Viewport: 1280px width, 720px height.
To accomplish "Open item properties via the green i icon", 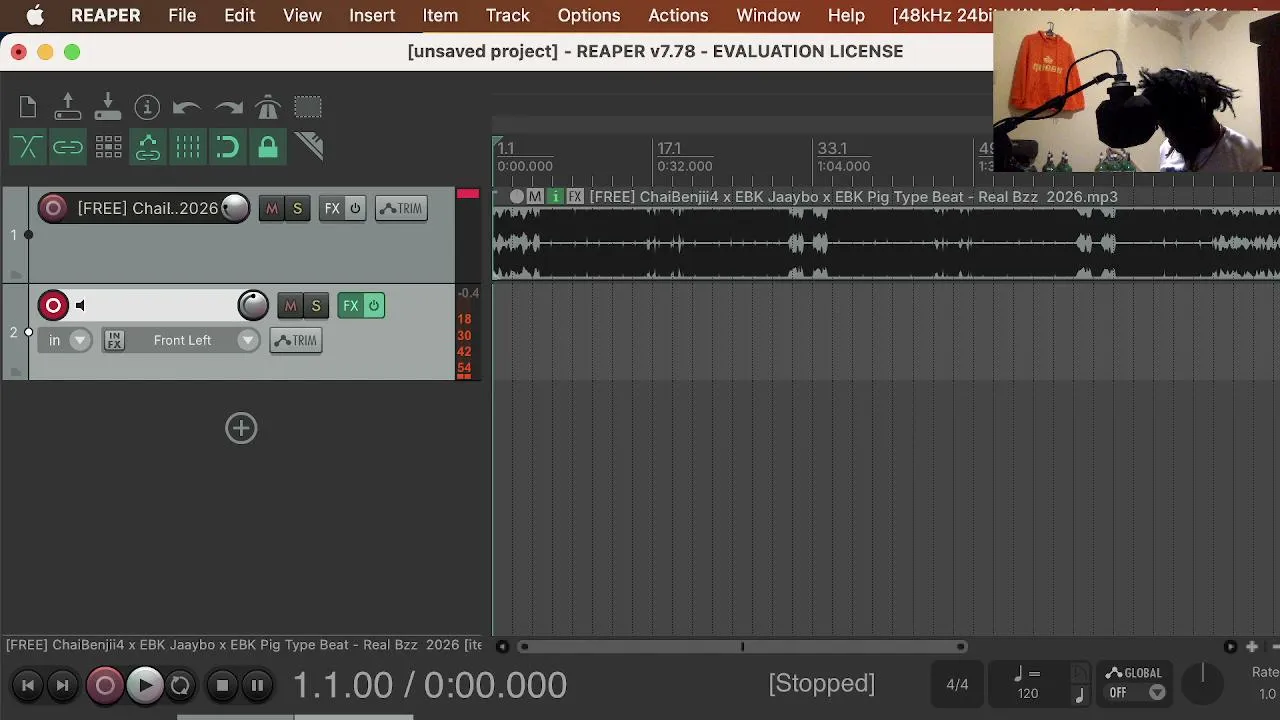I will (x=555, y=197).
